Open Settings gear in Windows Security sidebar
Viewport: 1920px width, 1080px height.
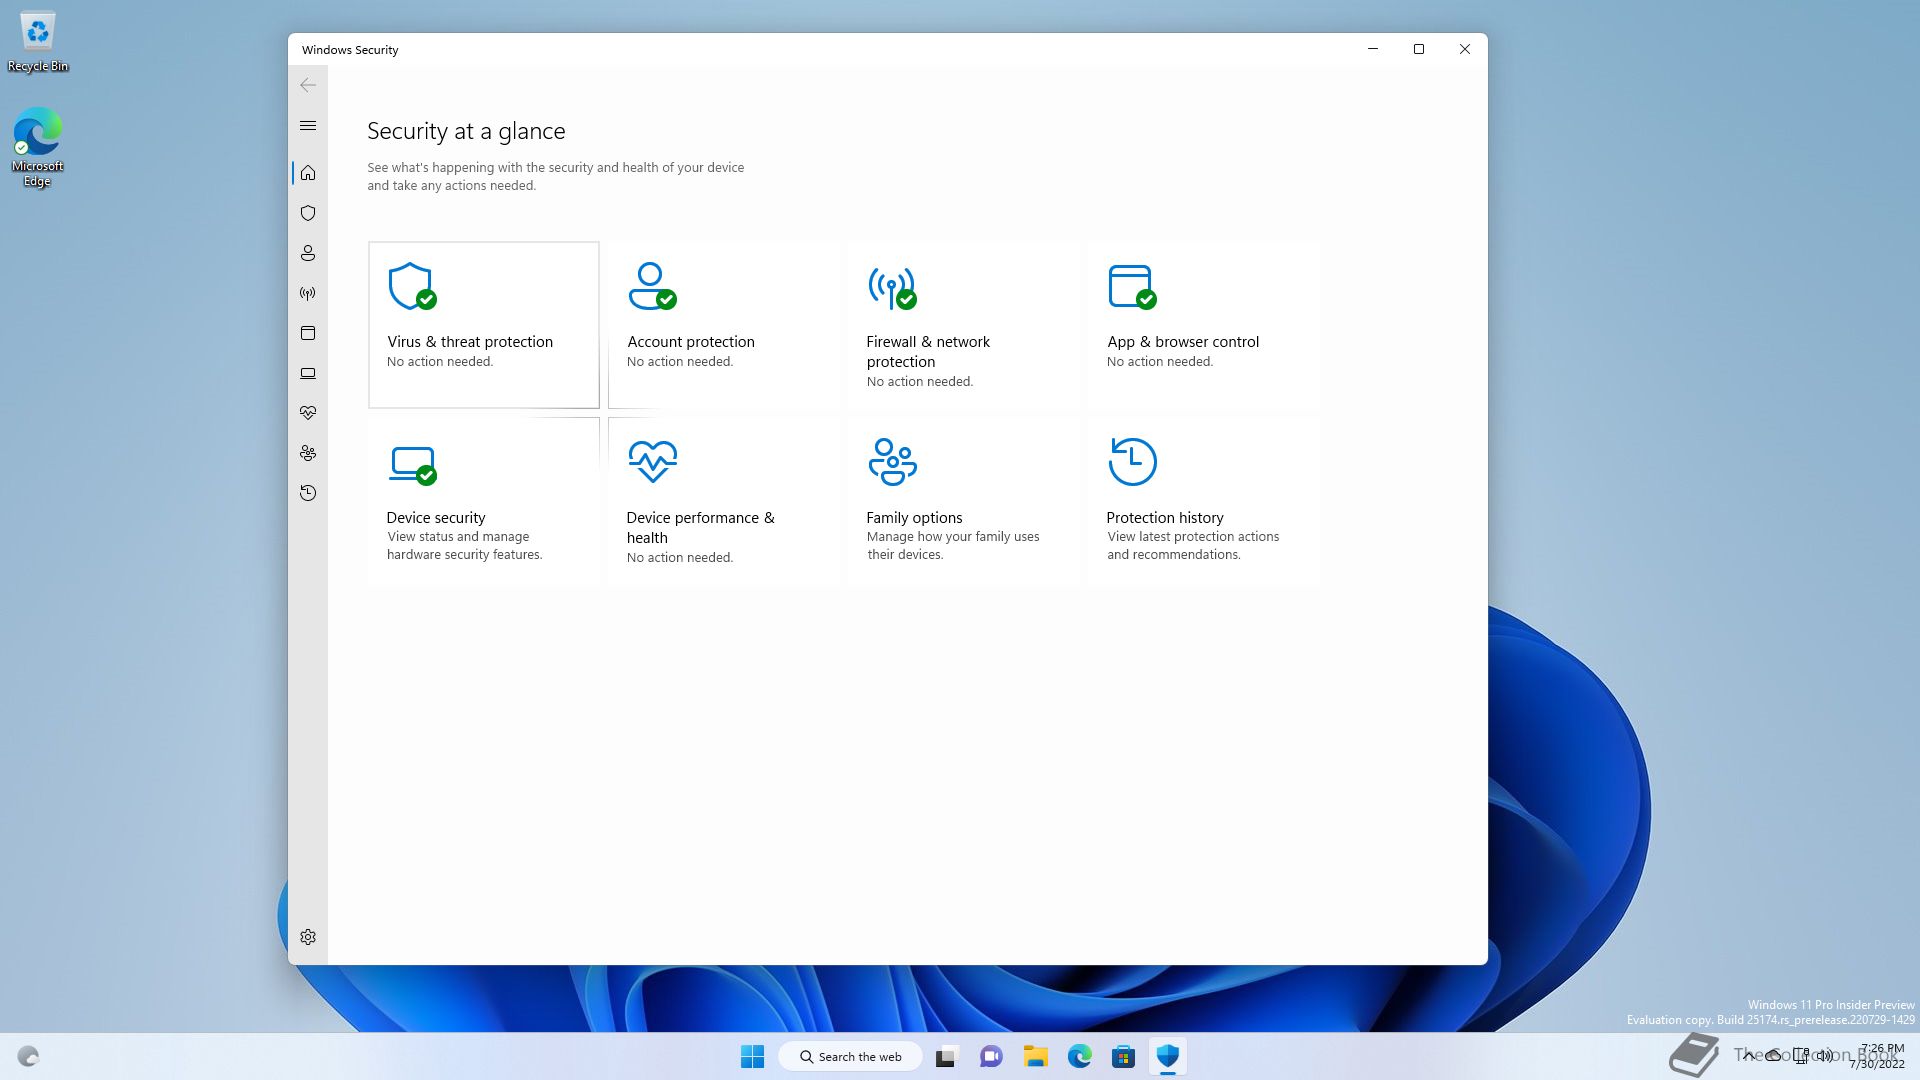308,937
